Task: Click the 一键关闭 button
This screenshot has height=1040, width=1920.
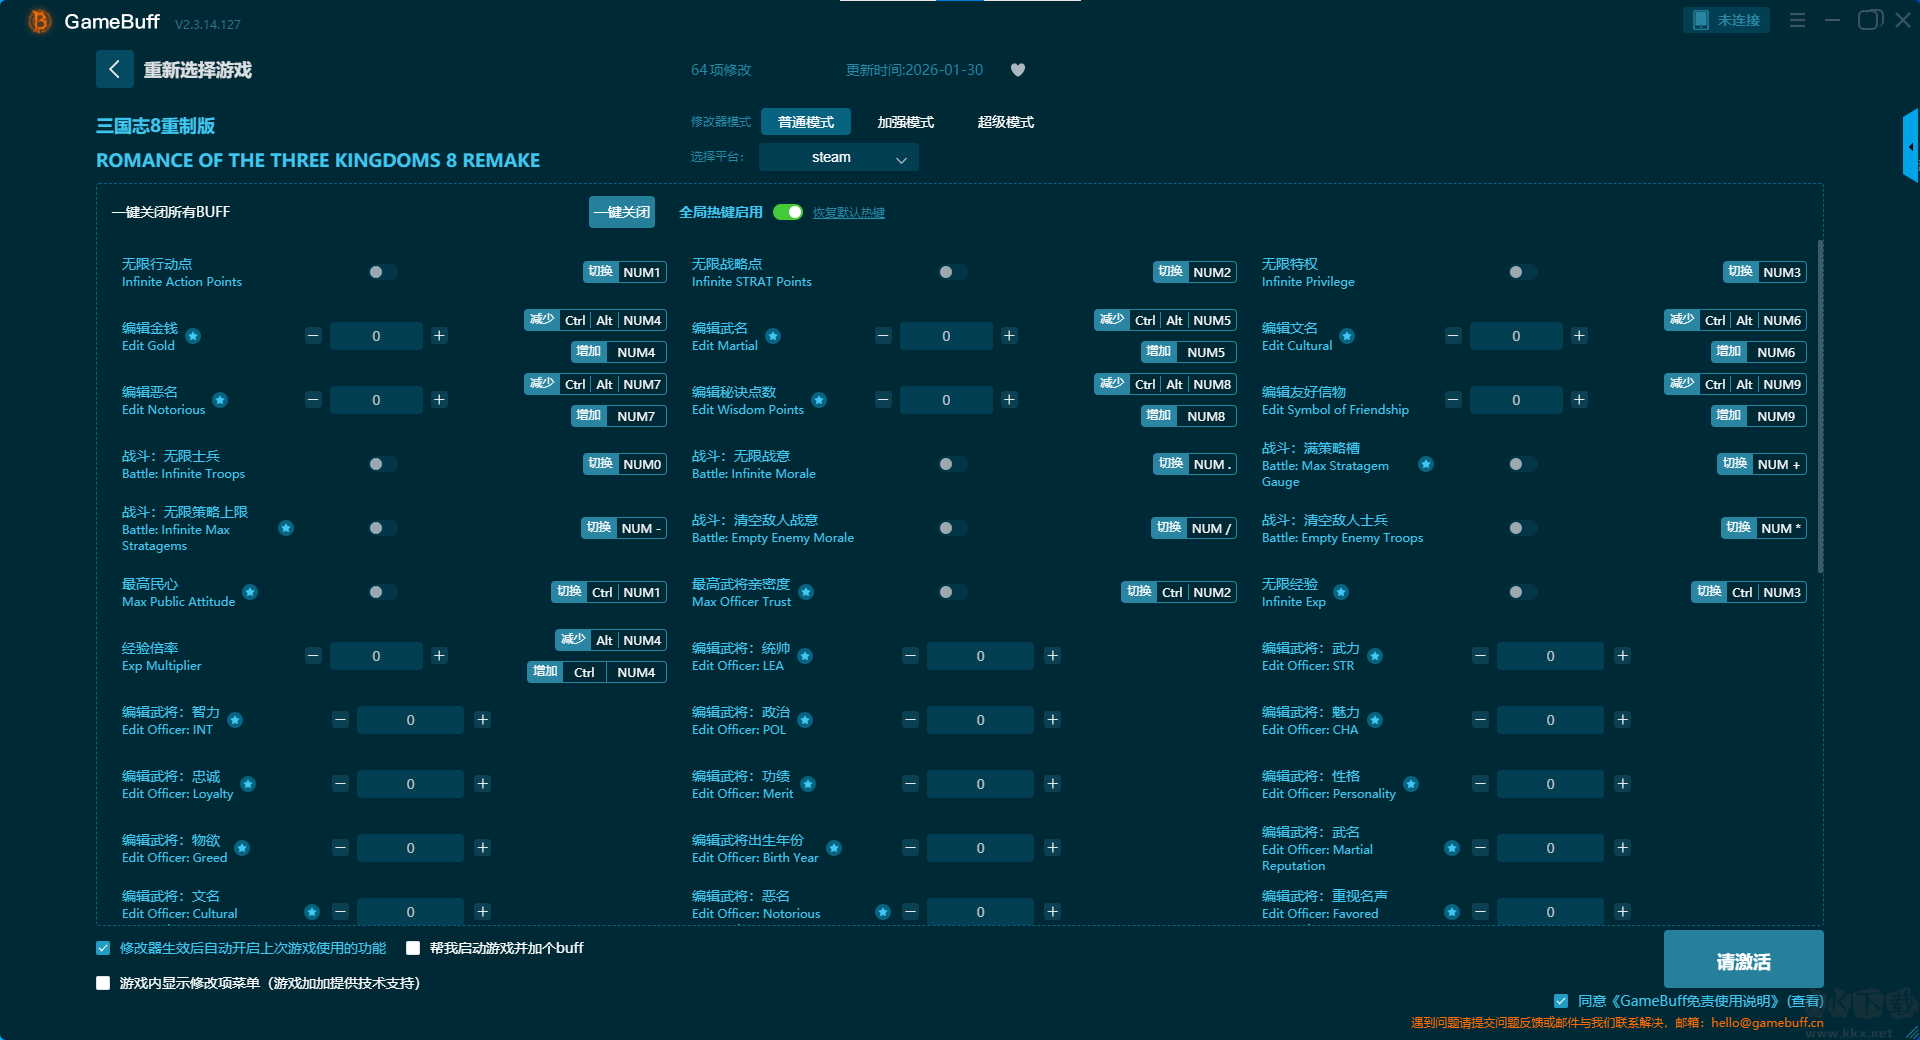Action: [622, 212]
